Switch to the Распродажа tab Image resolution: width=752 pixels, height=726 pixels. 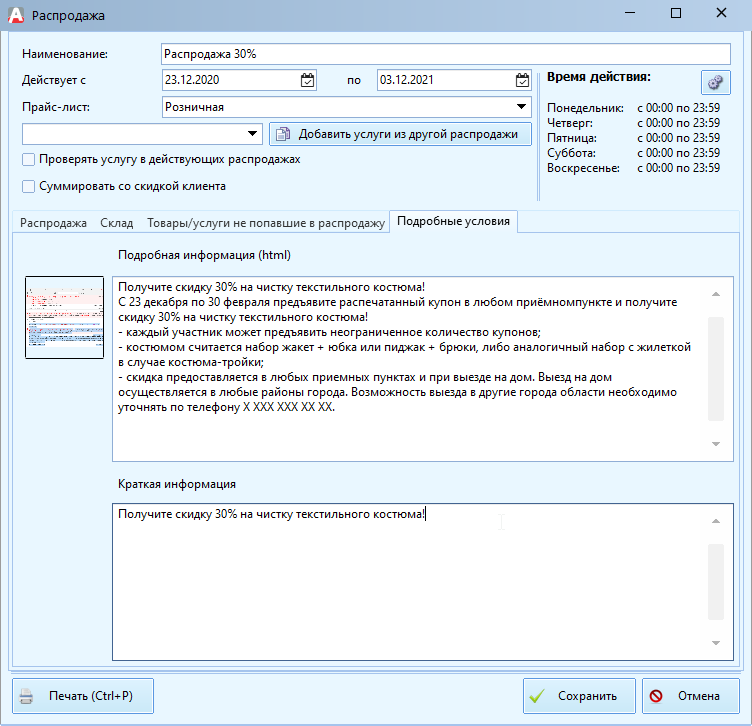pyautogui.click(x=53, y=223)
